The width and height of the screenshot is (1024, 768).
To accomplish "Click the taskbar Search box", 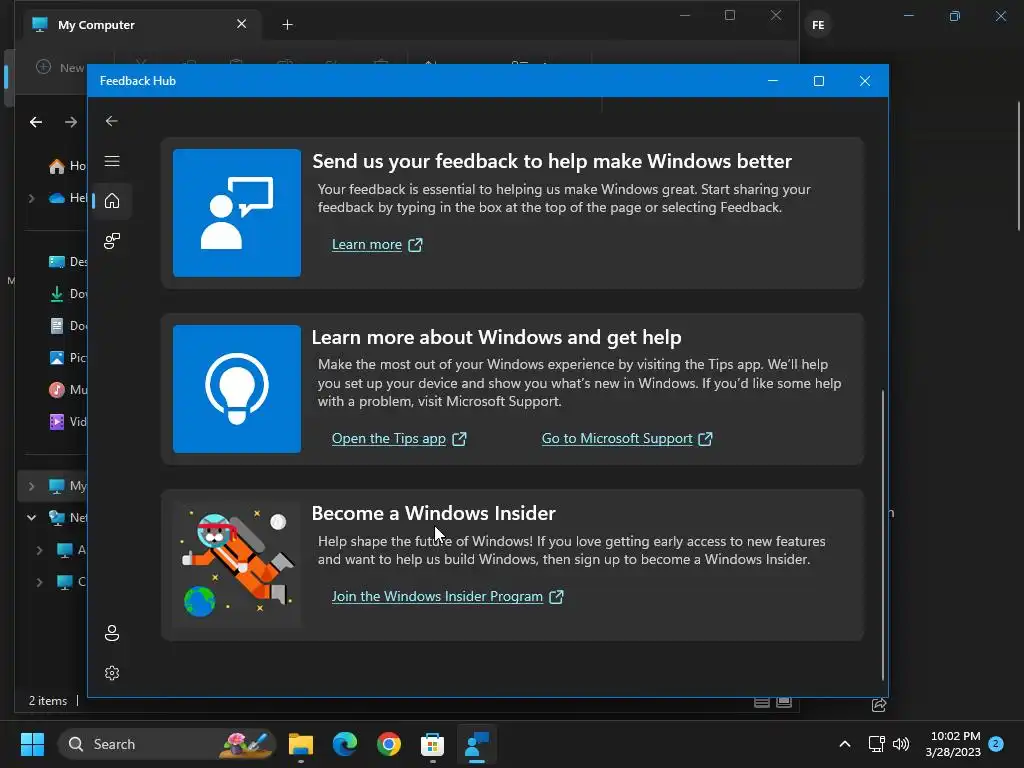I will [x=168, y=744].
